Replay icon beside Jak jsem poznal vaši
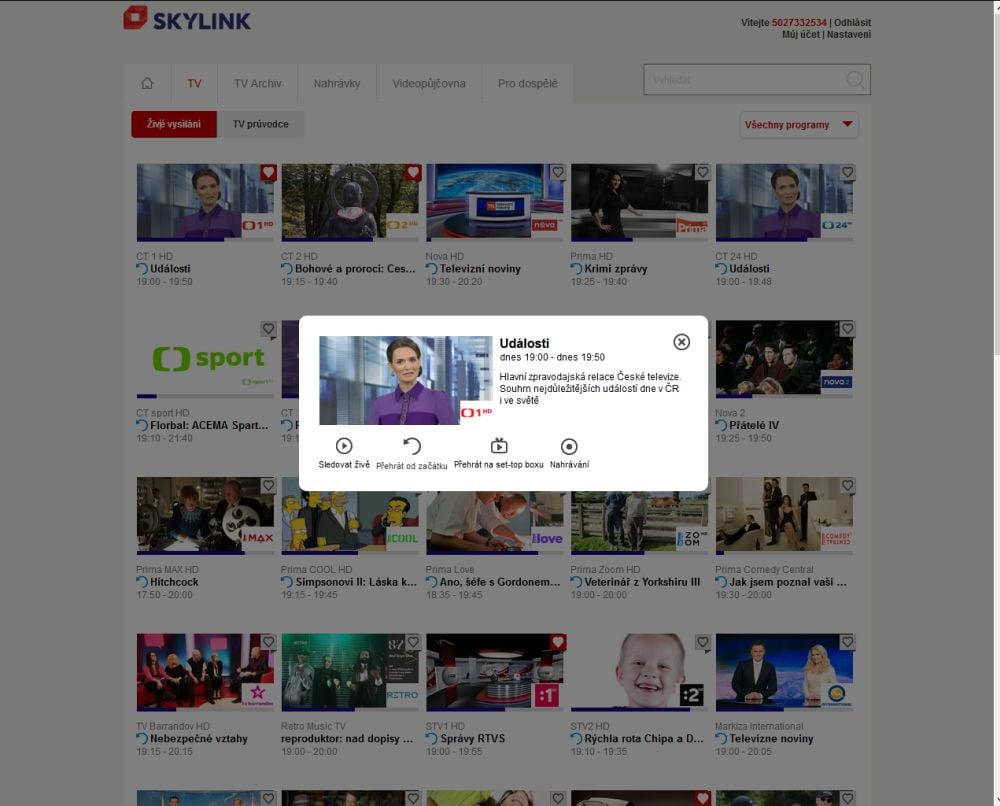1000x806 pixels. [721, 582]
